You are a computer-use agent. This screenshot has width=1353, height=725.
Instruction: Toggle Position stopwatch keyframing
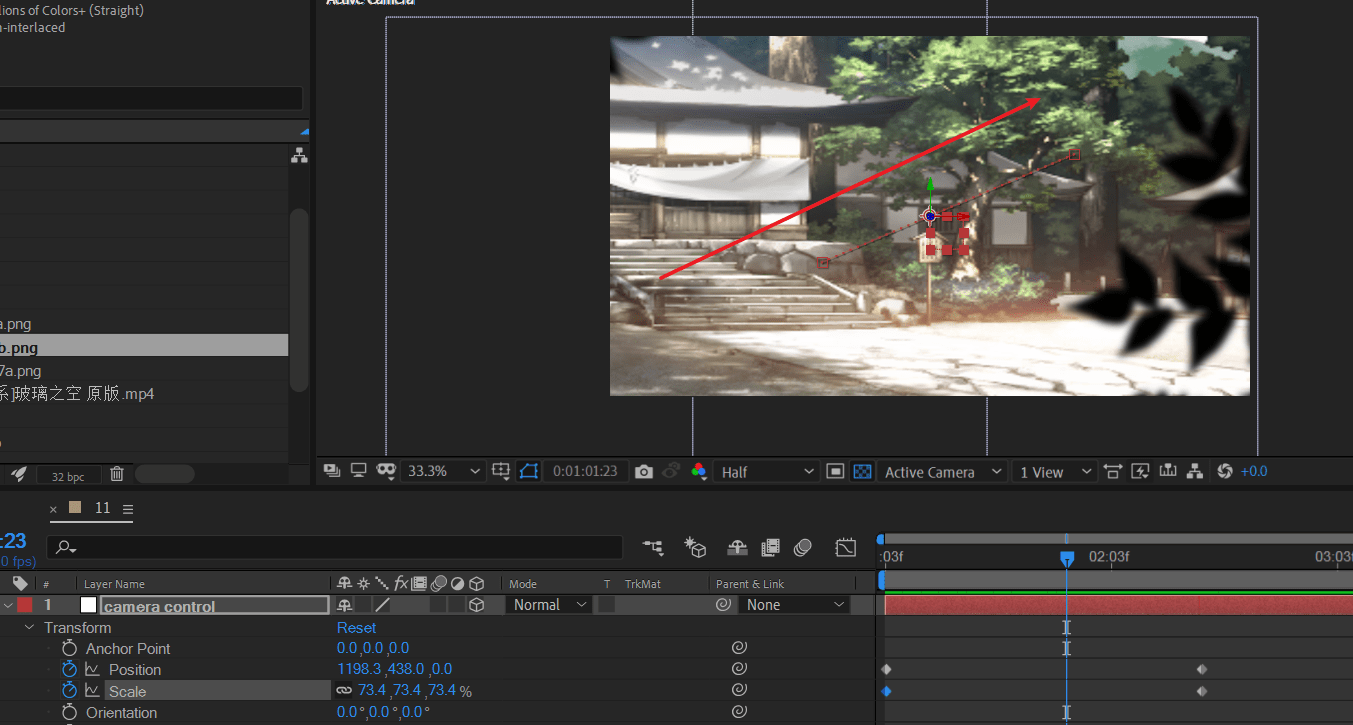(x=69, y=669)
